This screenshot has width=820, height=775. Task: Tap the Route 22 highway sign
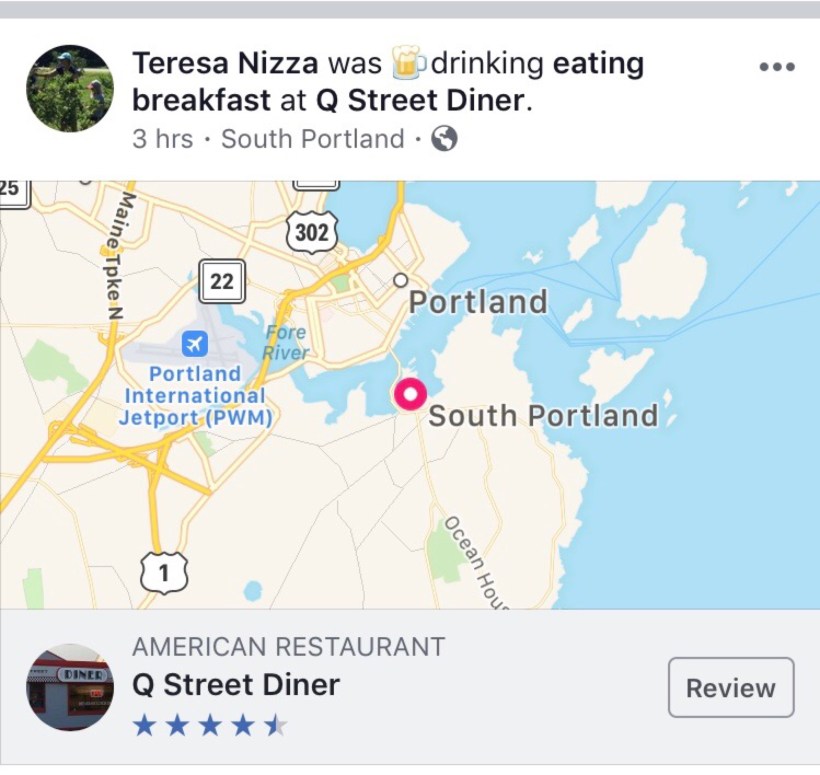pyautogui.click(x=221, y=282)
